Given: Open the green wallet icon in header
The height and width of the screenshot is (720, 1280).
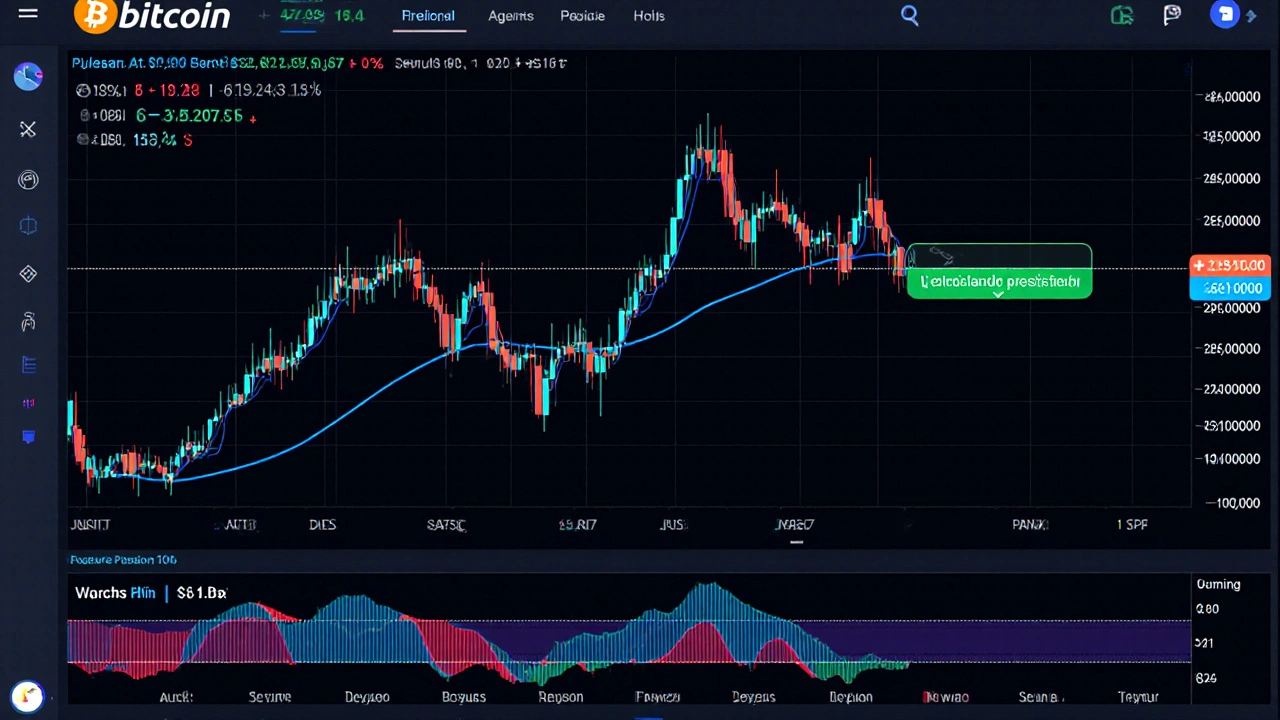Looking at the screenshot, I should (1122, 15).
